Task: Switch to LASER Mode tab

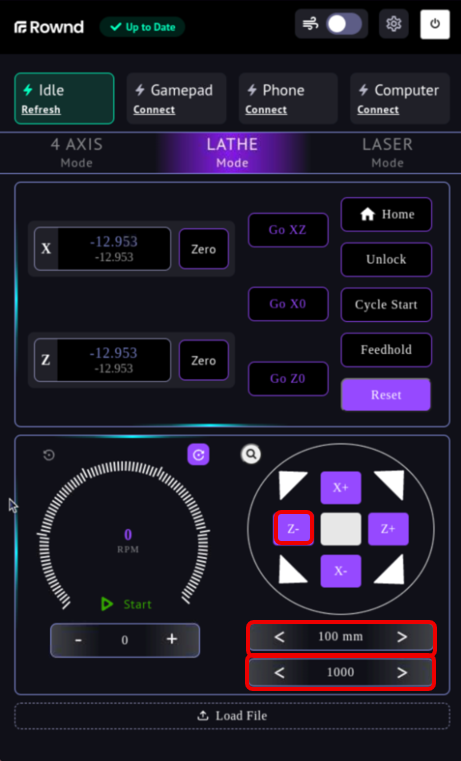Action: (x=387, y=152)
